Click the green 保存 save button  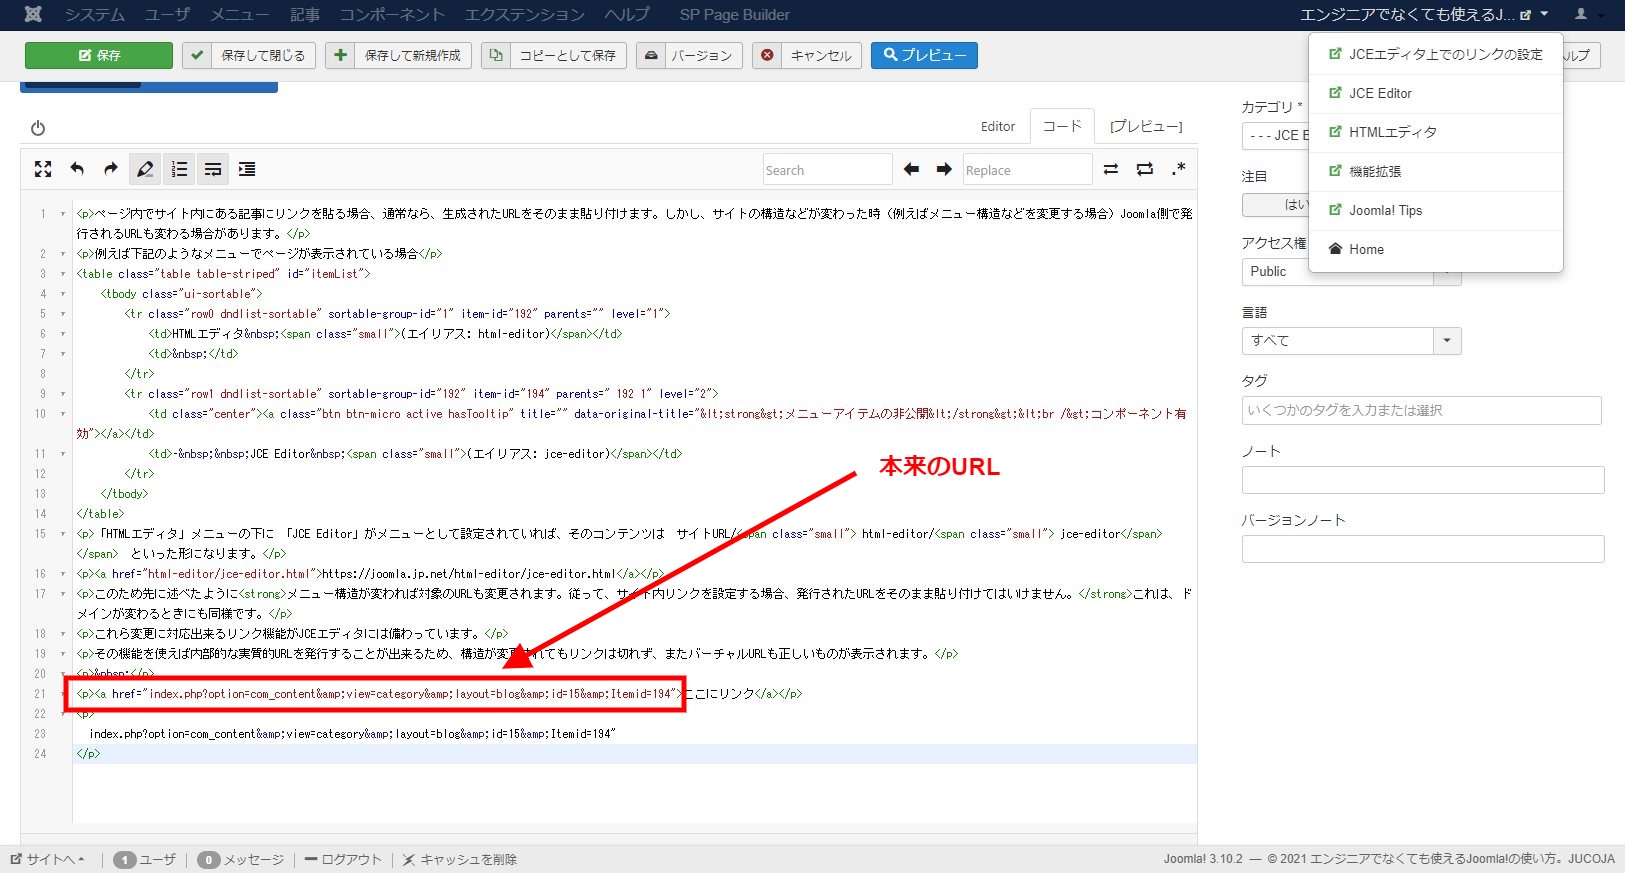click(x=99, y=55)
